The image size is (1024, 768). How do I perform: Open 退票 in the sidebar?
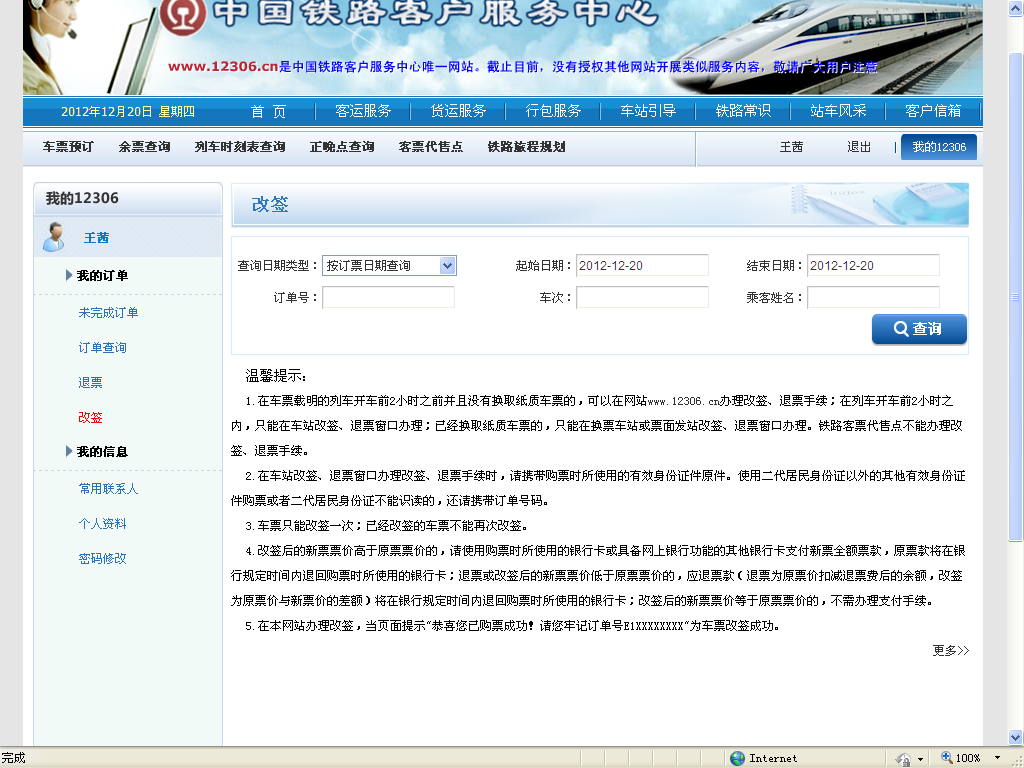[90, 383]
